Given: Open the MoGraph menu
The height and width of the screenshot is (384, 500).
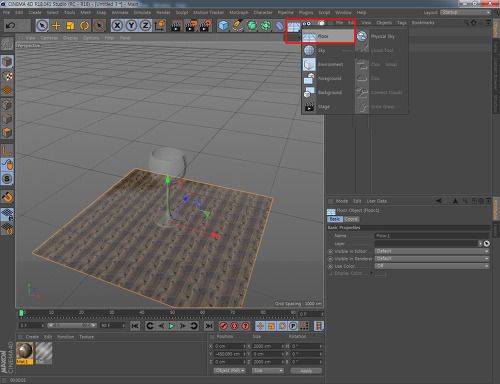Looking at the screenshot, I should coord(239,12).
